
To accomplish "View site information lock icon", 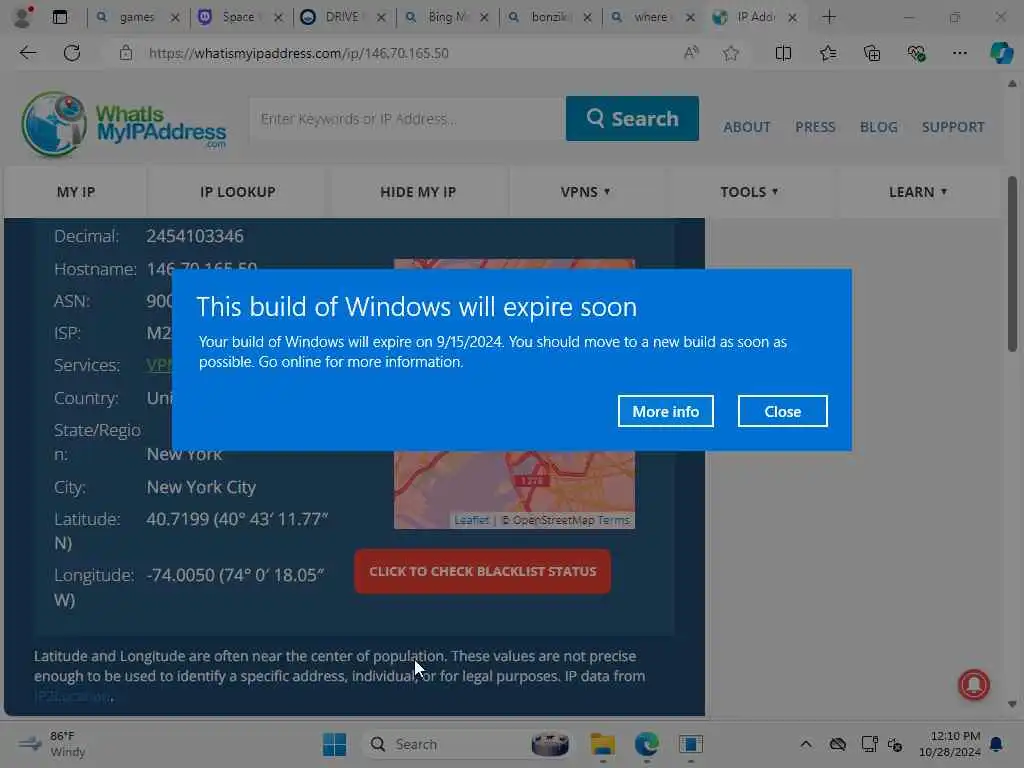I will 126,53.
